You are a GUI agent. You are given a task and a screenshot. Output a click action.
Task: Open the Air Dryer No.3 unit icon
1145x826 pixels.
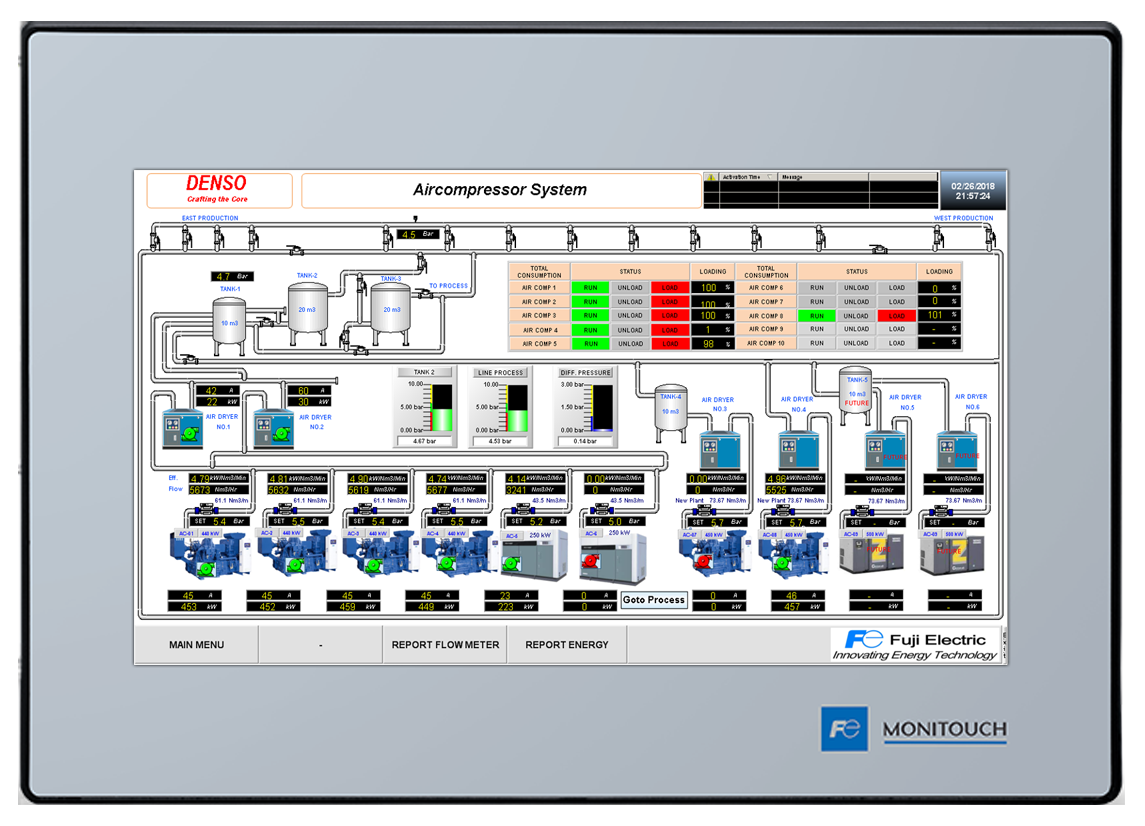pyautogui.click(x=718, y=448)
